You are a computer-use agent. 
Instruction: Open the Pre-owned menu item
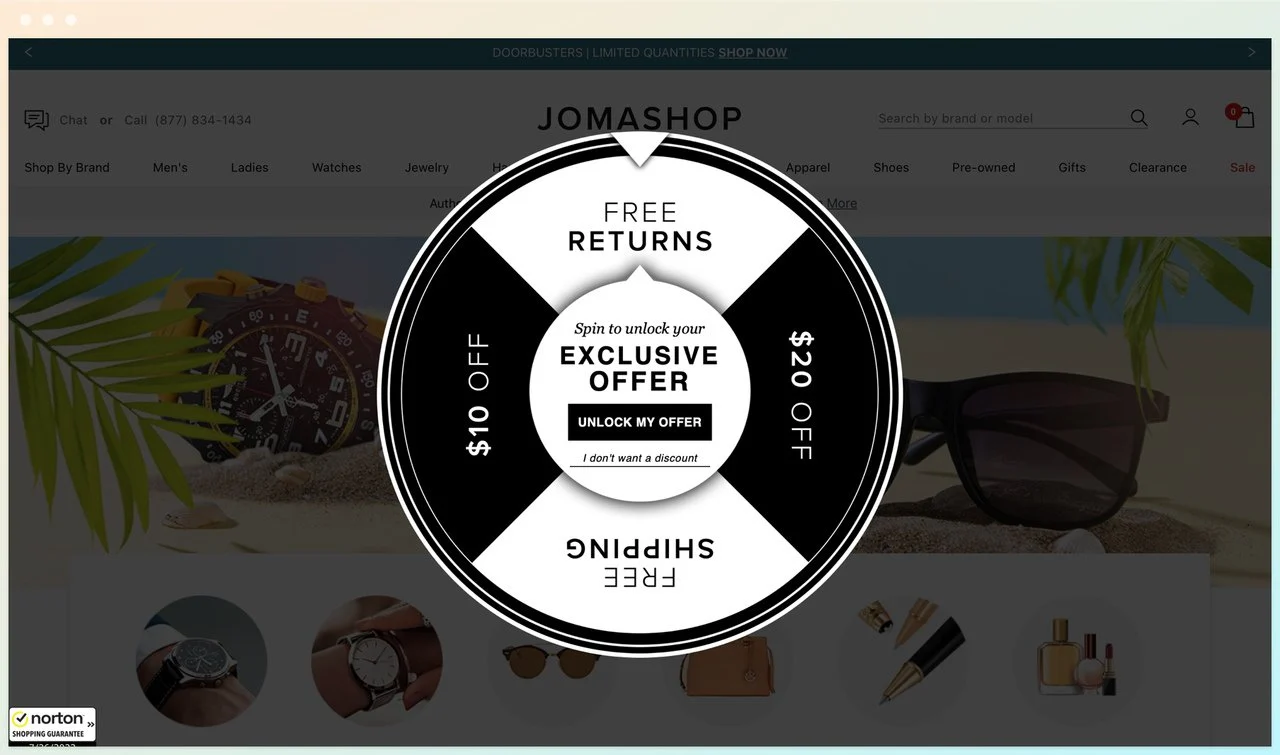pyautogui.click(x=983, y=168)
